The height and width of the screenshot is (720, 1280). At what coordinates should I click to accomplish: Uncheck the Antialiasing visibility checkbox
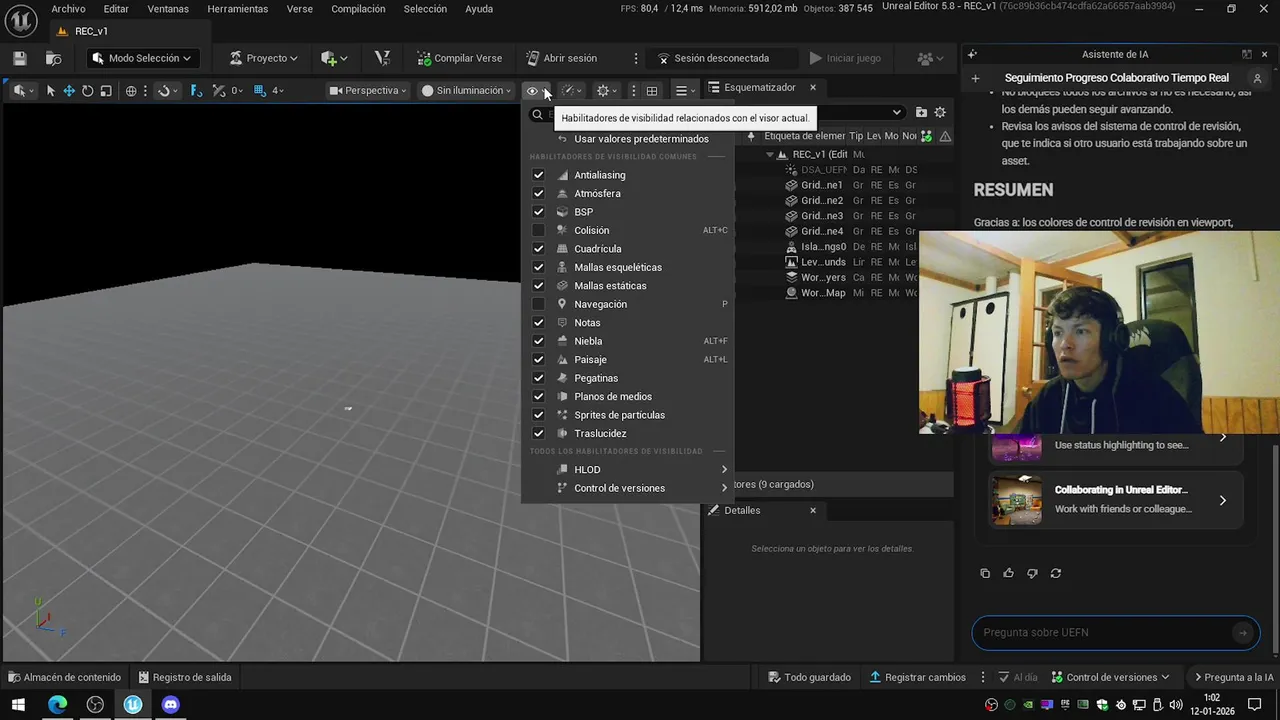click(538, 175)
